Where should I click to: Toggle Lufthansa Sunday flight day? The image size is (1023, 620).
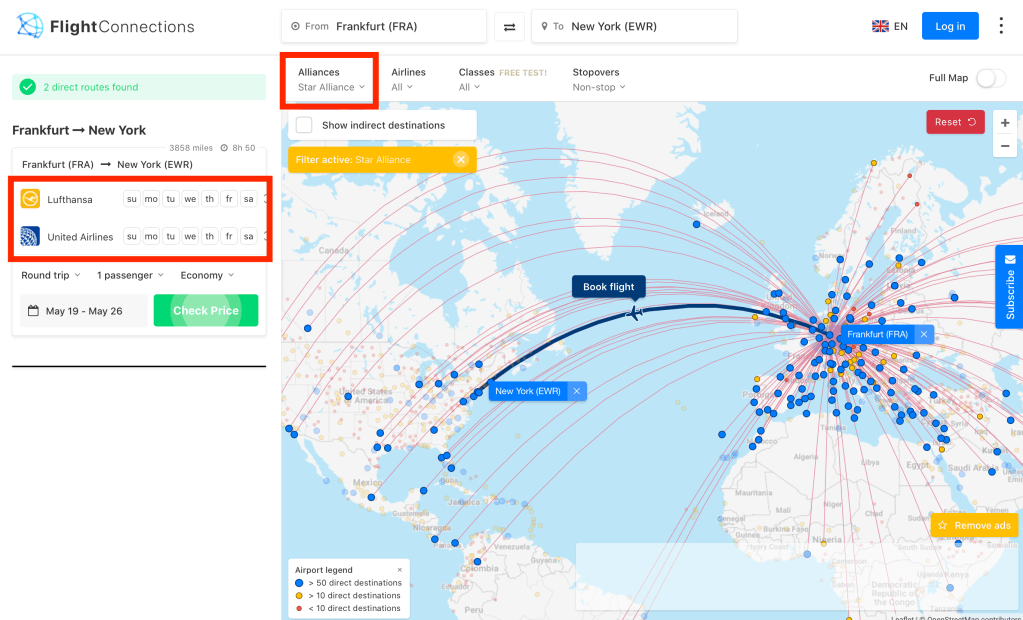coord(131,199)
